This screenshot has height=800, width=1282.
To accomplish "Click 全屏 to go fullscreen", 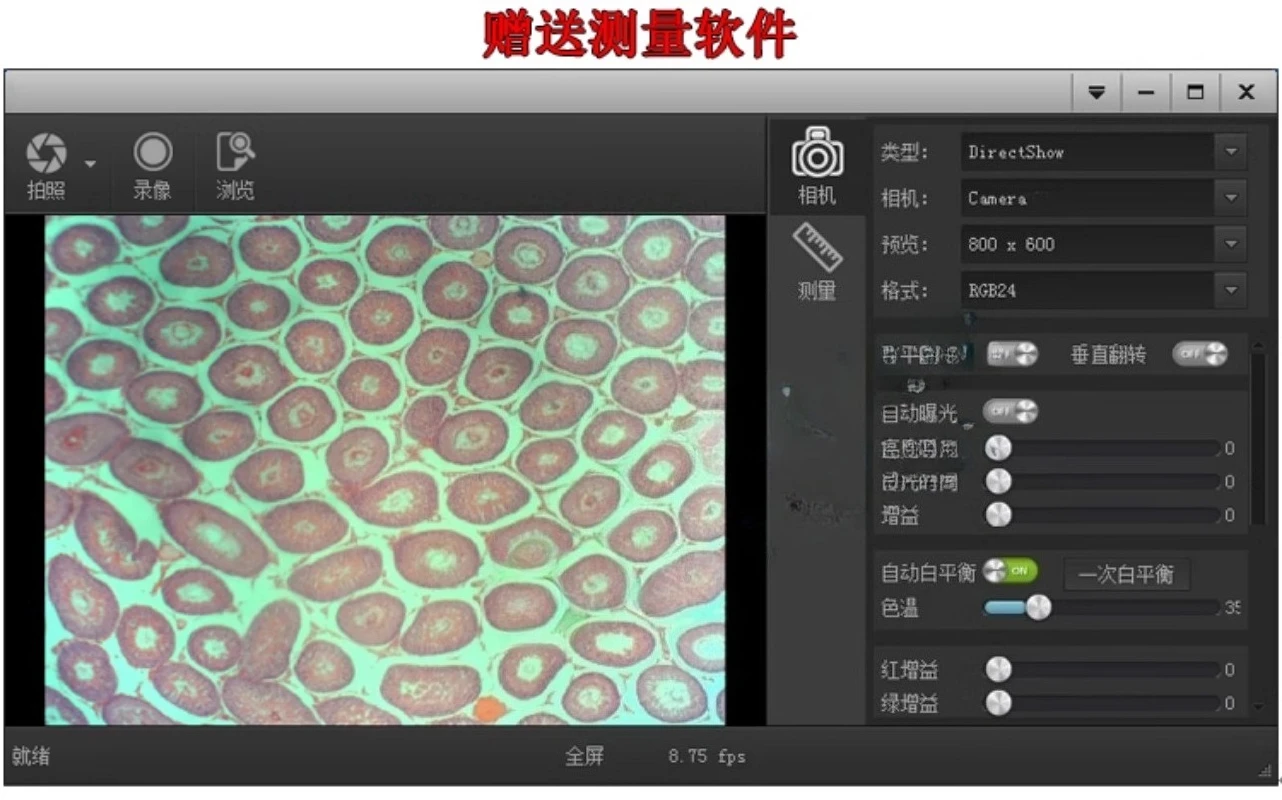I will pyautogui.click(x=584, y=757).
